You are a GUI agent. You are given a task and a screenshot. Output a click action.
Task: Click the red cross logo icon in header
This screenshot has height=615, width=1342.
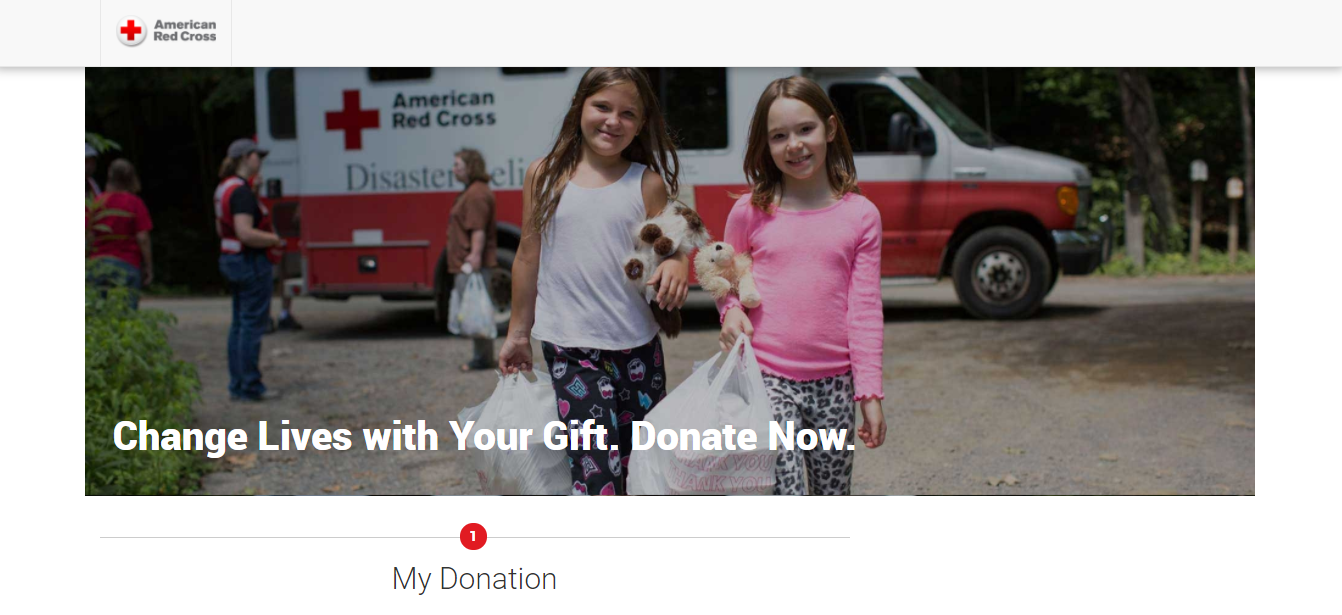[131, 31]
